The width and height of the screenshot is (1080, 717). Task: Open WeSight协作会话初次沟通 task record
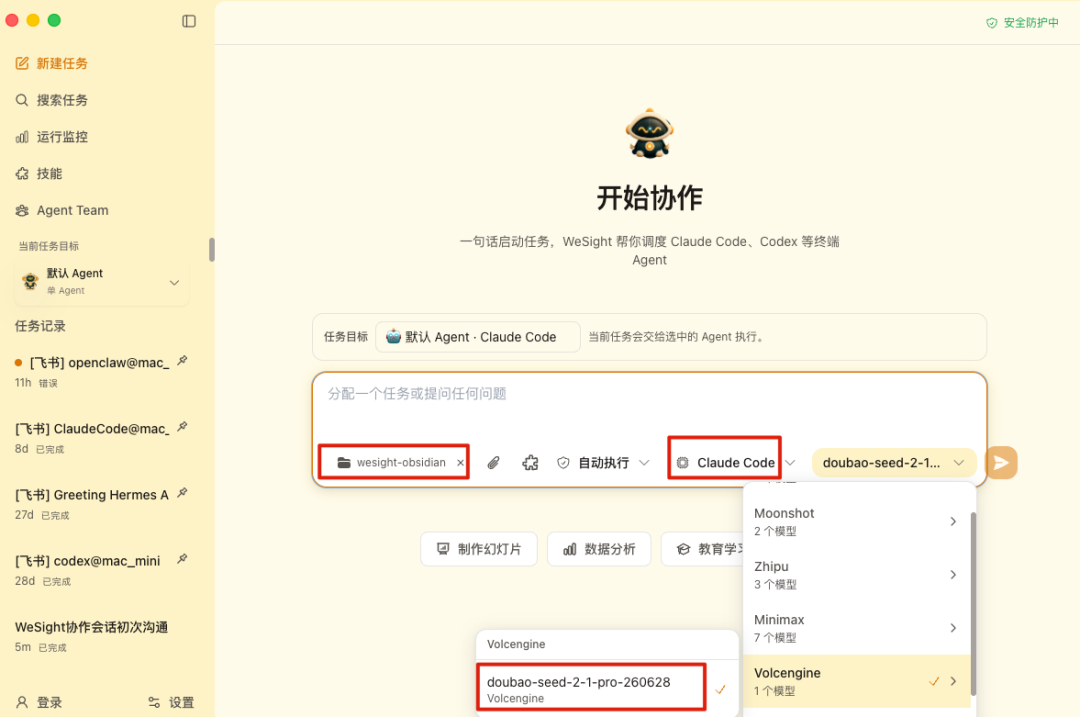point(92,627)
